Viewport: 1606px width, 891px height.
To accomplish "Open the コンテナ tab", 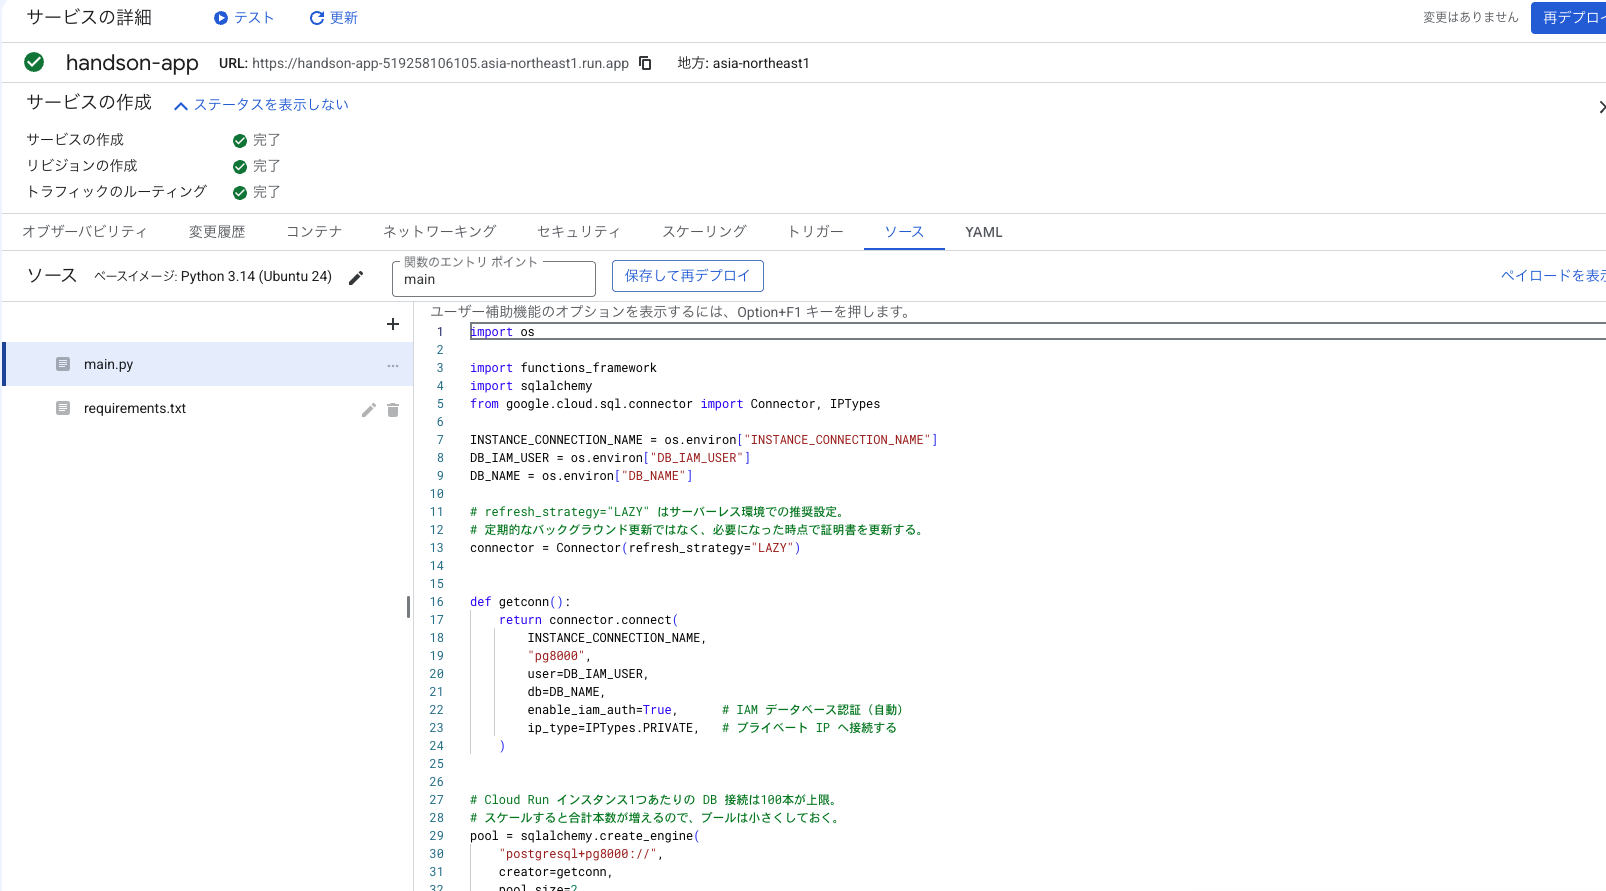I will coord(314,231).
